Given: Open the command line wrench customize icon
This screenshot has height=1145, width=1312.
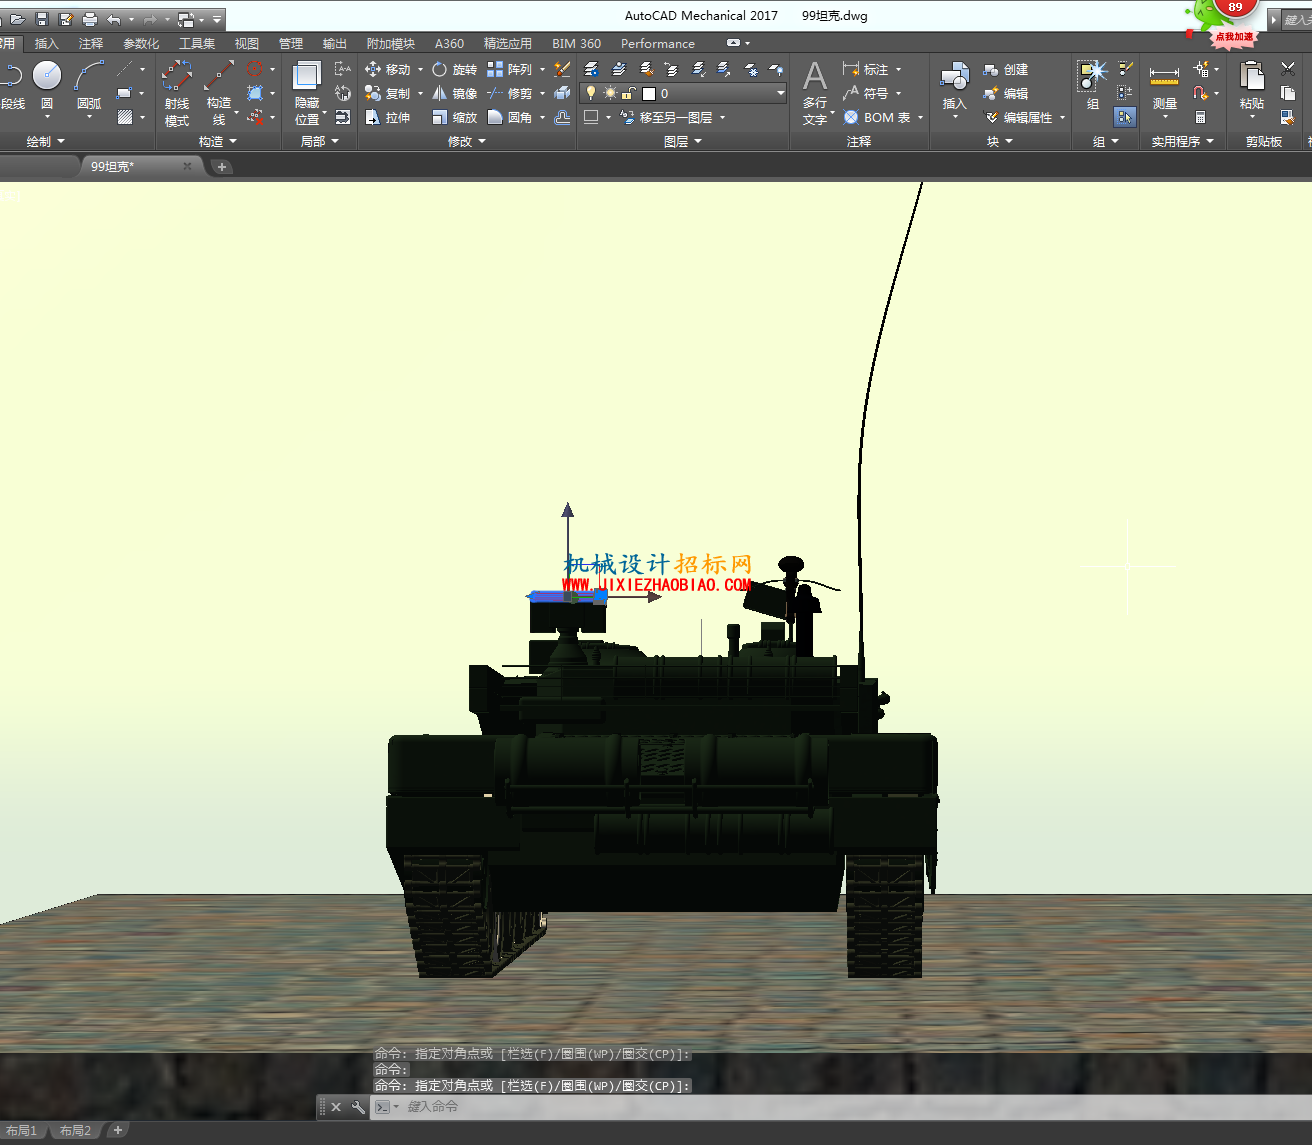Looking at the screenshot, I should pos(358,1107).
